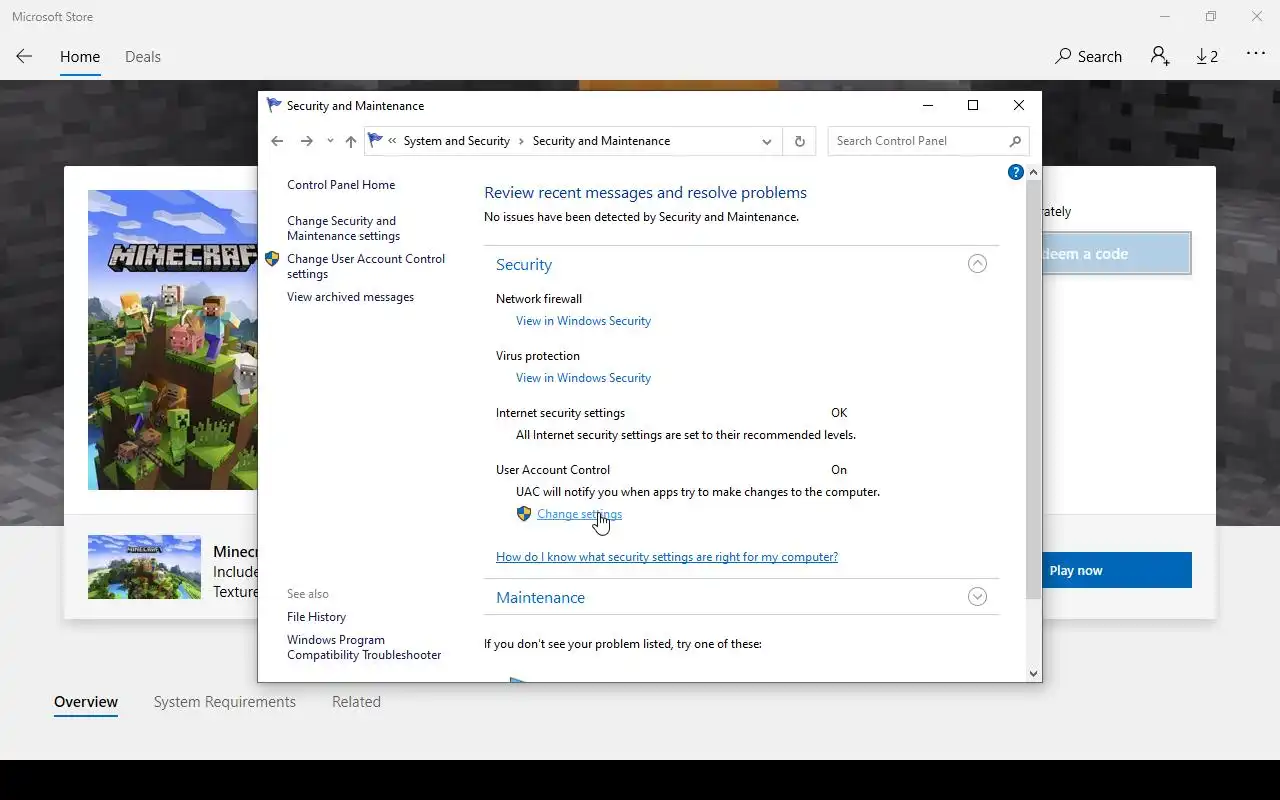Screen dimensions: 1280x800
Task: Click Security and Maintenance breadcrumb
Action: pyautogui.click(x=601, y=141)
